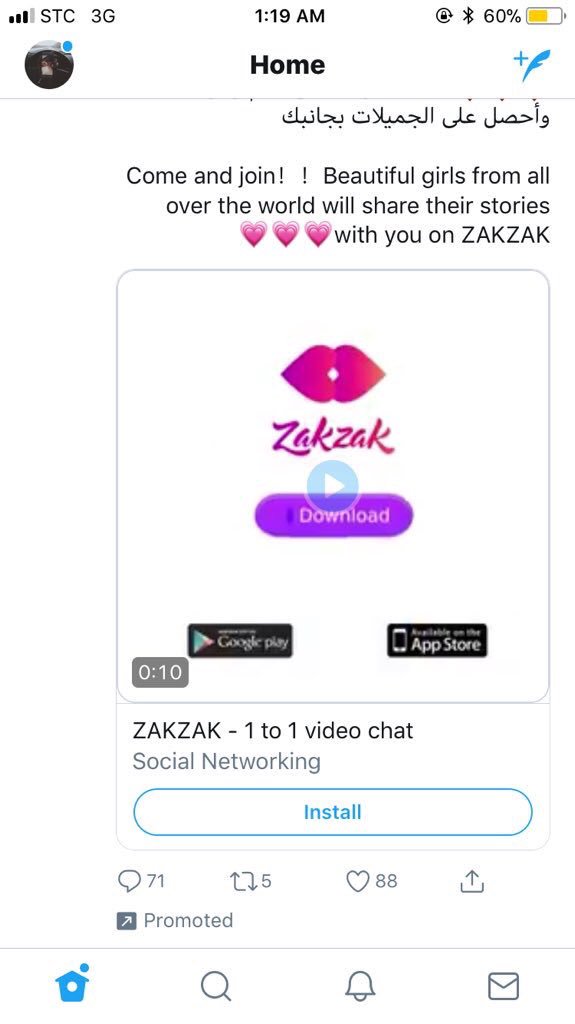Open the Promoted arrow badge icon
Viewport: 575px width, 1024px height.
click(x=125, y=921)
